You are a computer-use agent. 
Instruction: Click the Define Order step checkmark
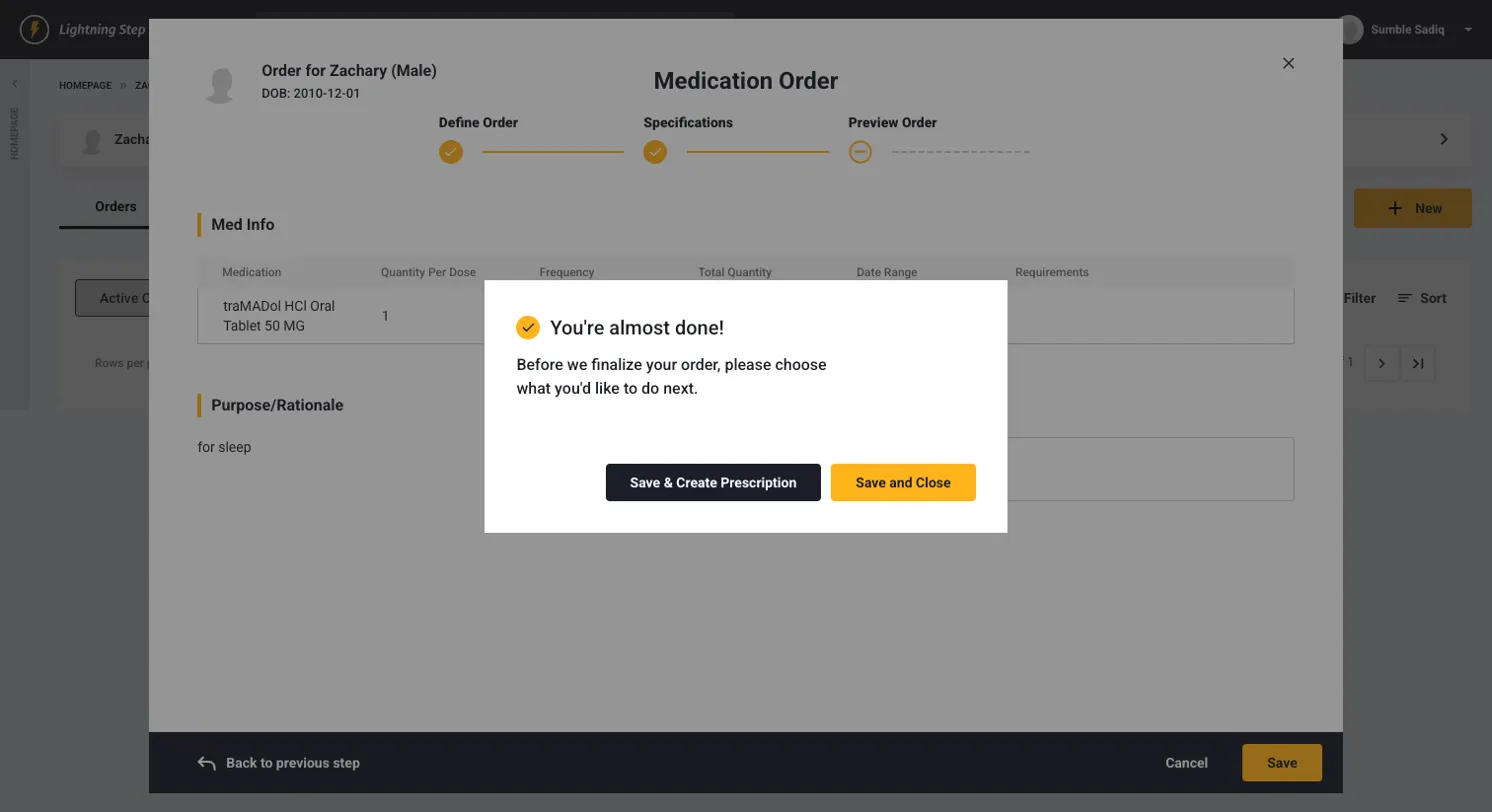coord(451,152)
